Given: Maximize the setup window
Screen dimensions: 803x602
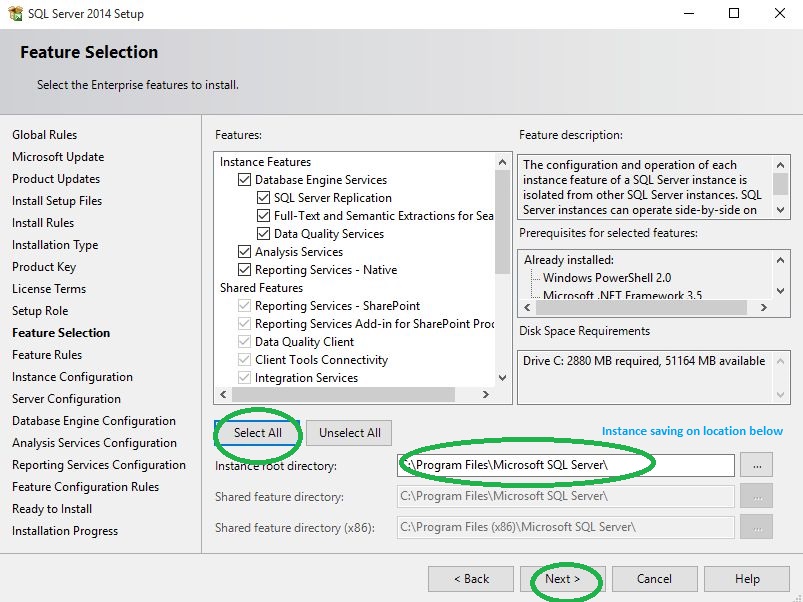Looking at the screenshot, I should pyautogui.click(x=734, y=13).
